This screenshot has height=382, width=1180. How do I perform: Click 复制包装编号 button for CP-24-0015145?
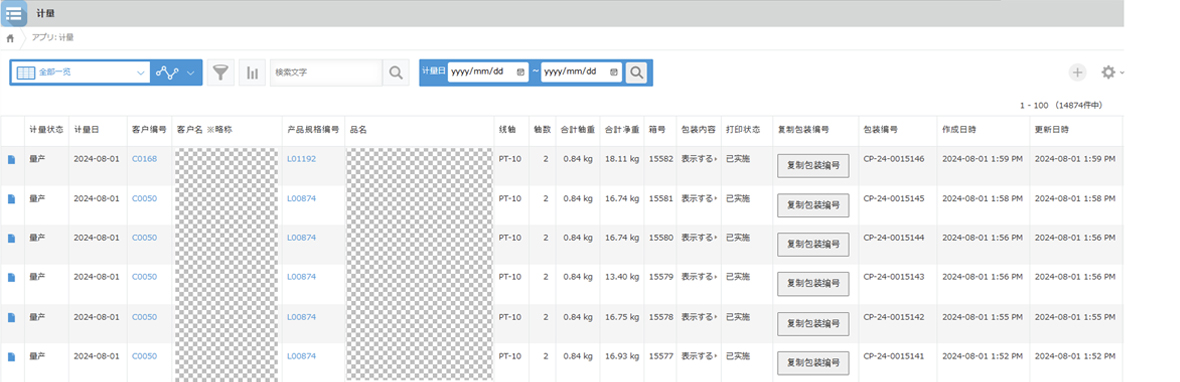(x=813, y=205)
